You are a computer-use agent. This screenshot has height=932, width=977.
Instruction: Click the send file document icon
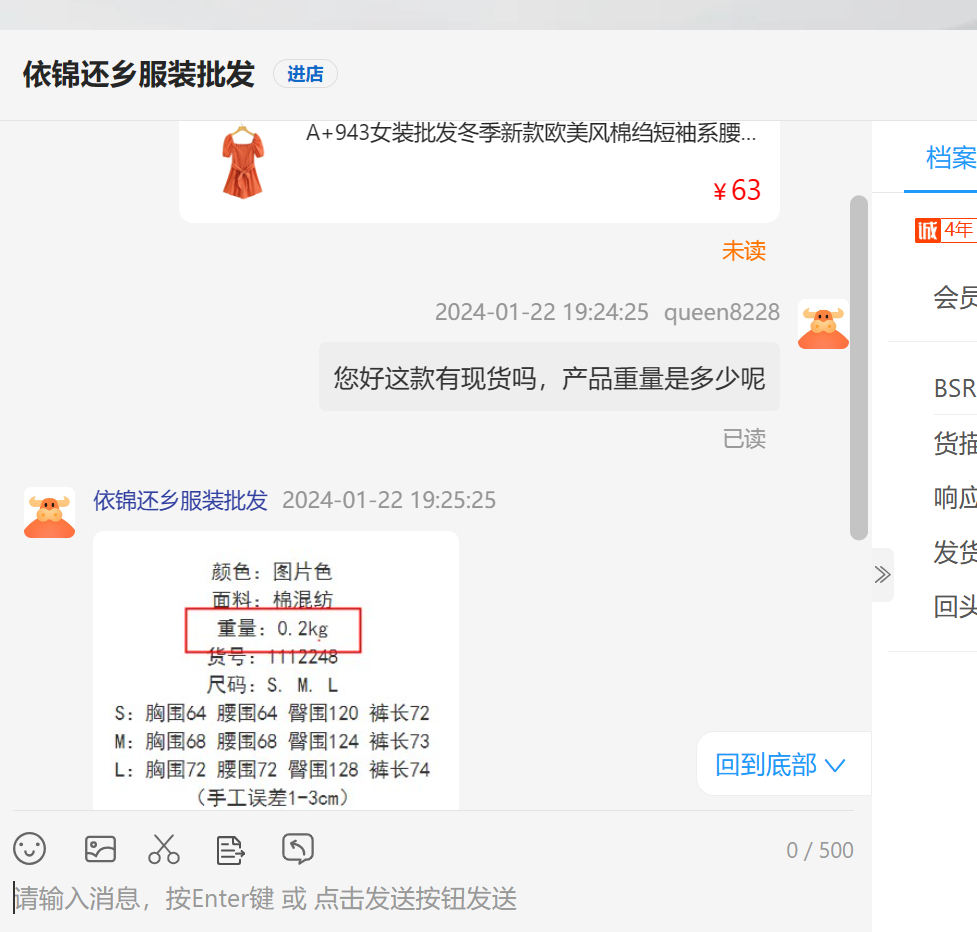coord(231,850)
